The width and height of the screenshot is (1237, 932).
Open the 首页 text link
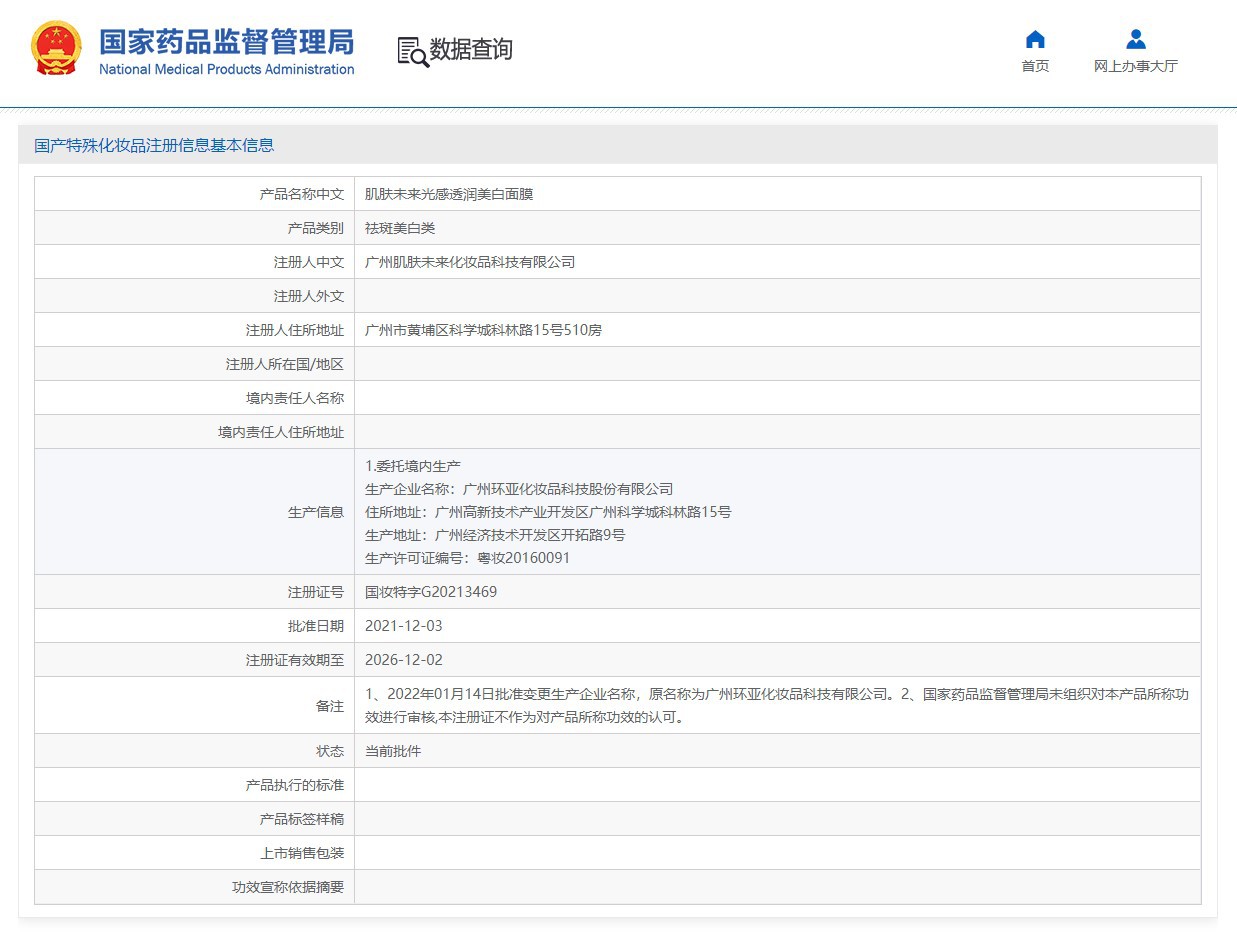(x=1035, y=67)
